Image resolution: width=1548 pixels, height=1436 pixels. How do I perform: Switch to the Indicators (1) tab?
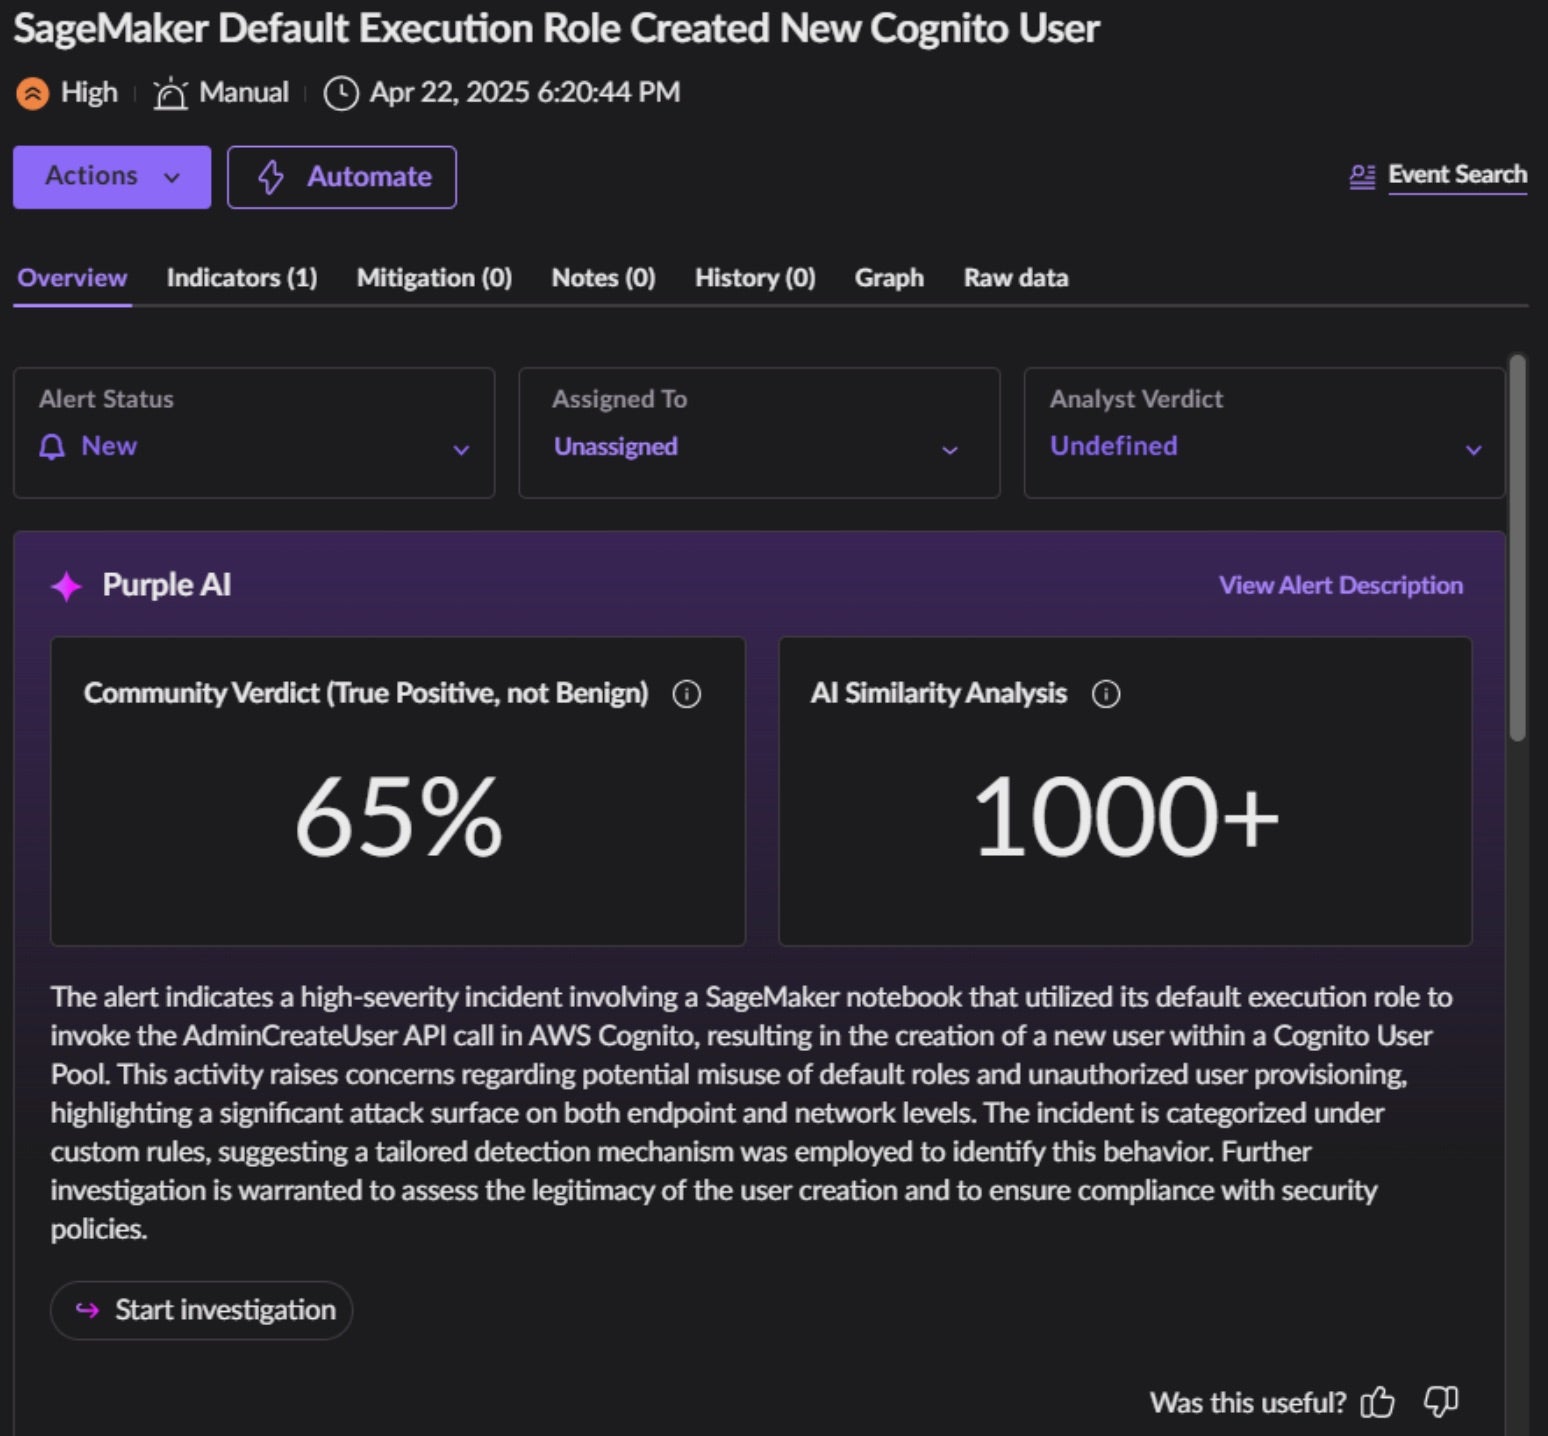tap(242, 278)
